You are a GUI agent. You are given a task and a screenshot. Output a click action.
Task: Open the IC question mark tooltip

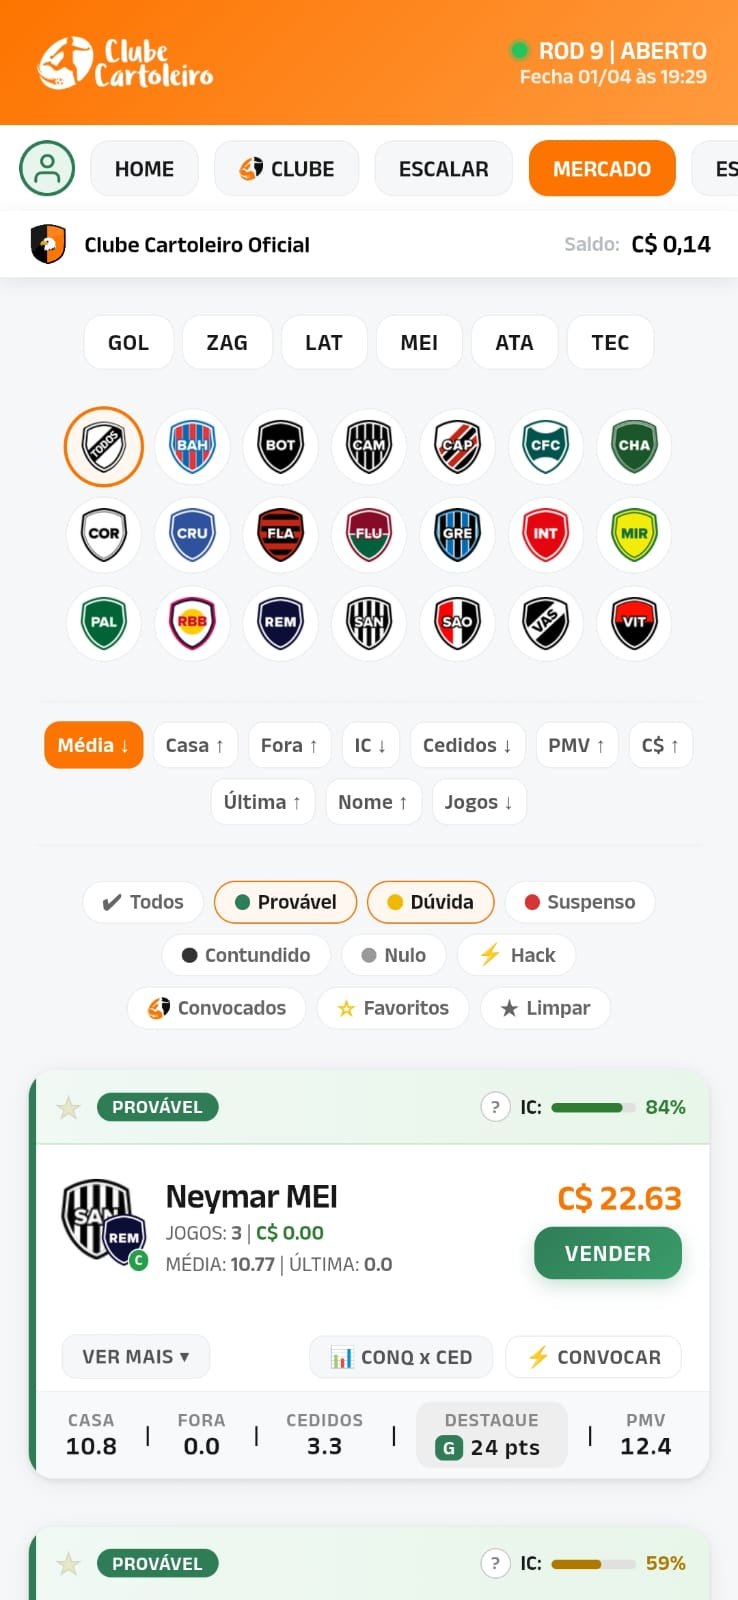pos(496,1107)
